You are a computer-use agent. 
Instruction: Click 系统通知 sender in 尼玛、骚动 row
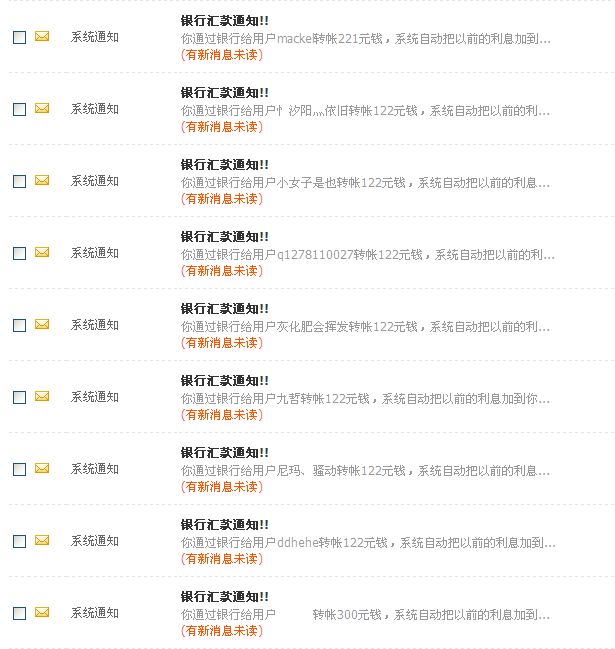pos(95,469)
